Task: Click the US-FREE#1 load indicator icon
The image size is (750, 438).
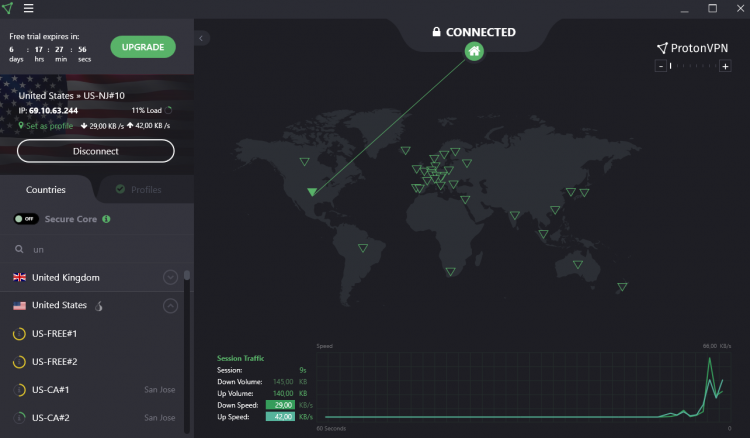Action: [x=19, y=334]
